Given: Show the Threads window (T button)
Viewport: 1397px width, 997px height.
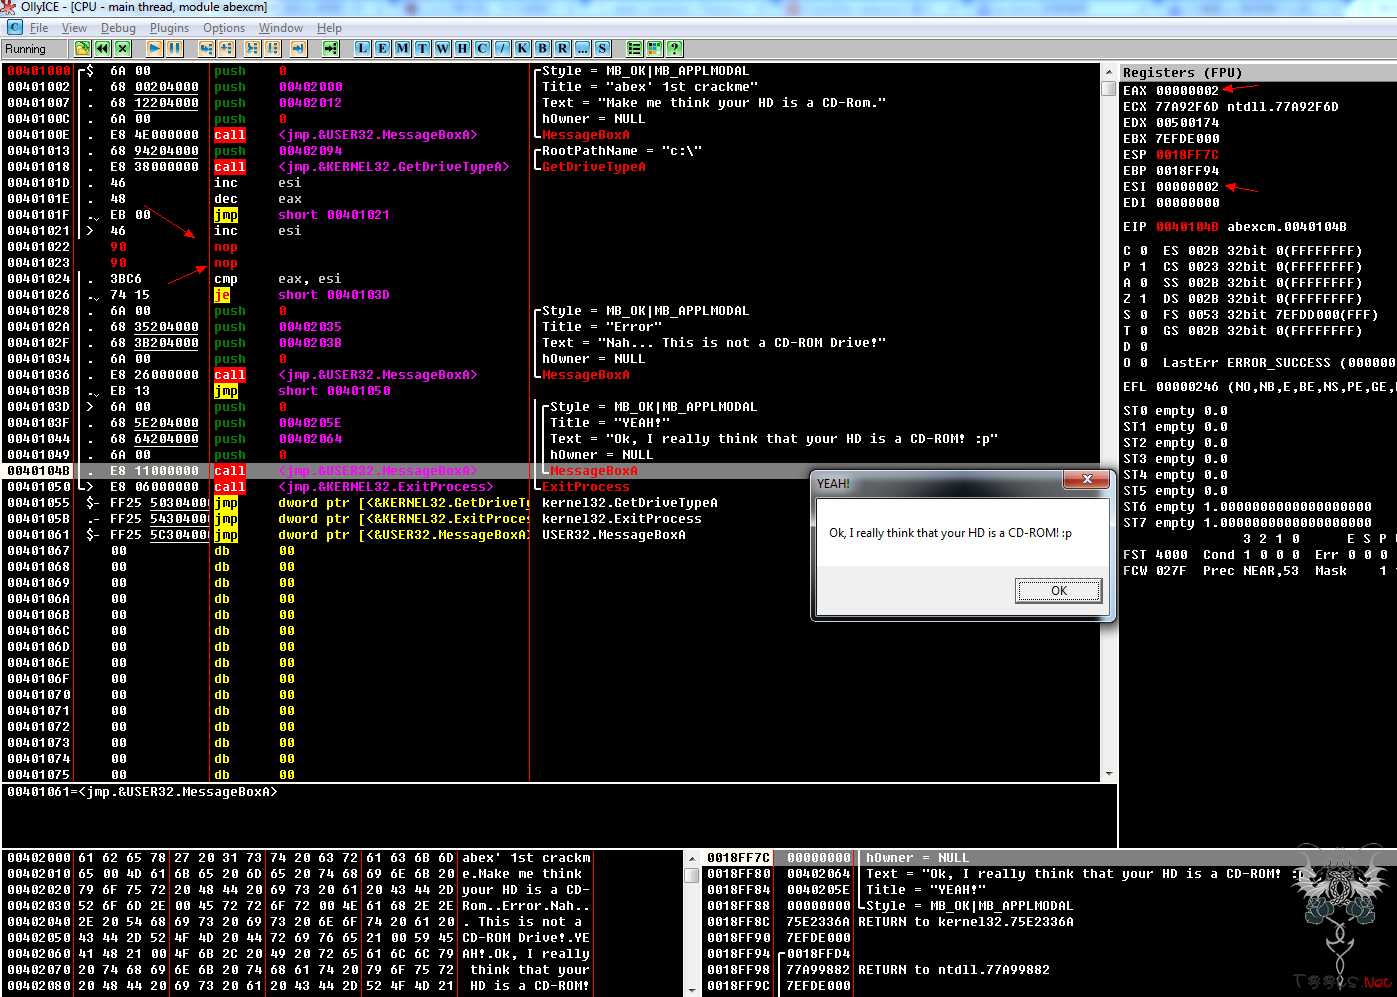Looking at the screenshot, I should [422, 48].
